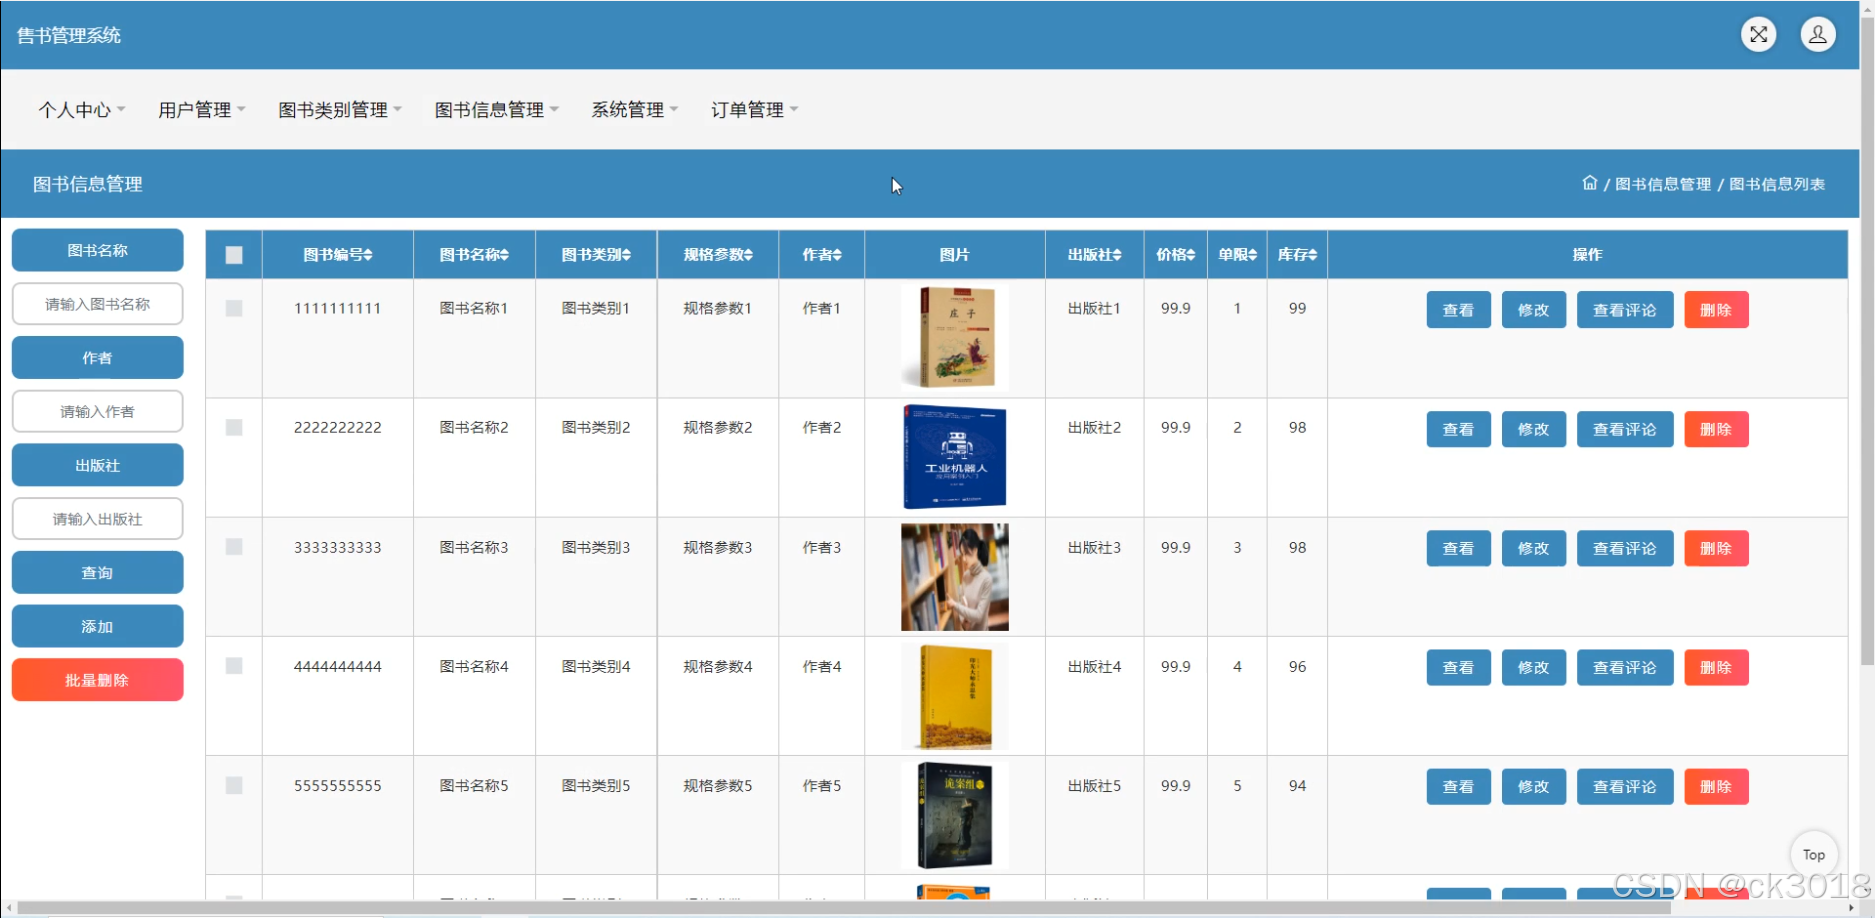Screen dimensions: 1875x918
Task: Click 查看 for 图书名称4
Action: (1458, 667)
